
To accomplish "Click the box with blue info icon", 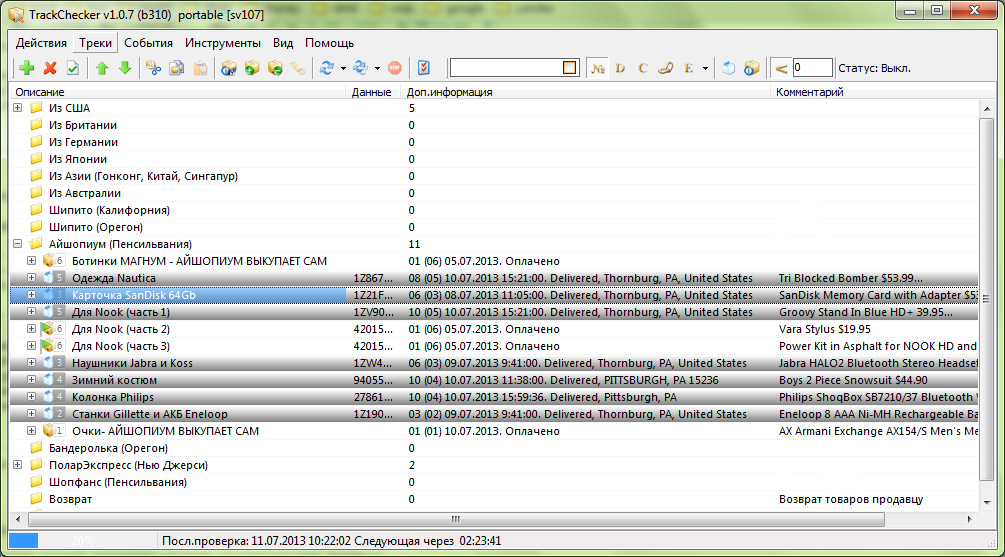I will point(752,68).
